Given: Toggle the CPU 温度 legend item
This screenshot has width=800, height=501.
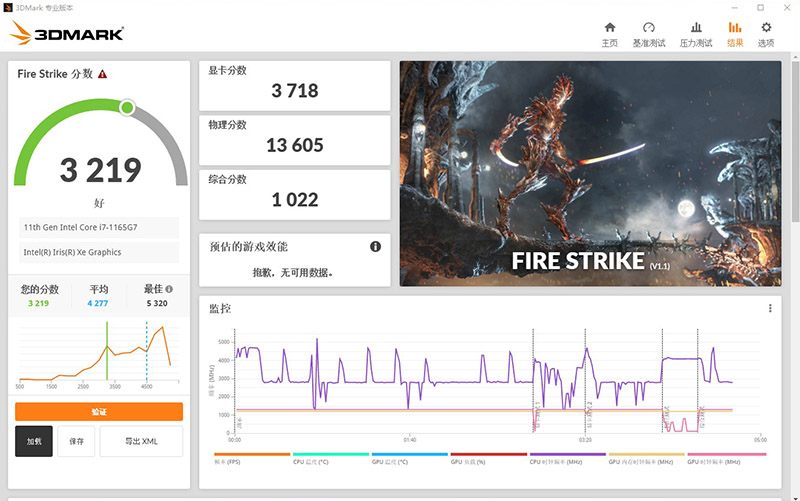Looking at the screenshot, I should [x=331, y=458].
